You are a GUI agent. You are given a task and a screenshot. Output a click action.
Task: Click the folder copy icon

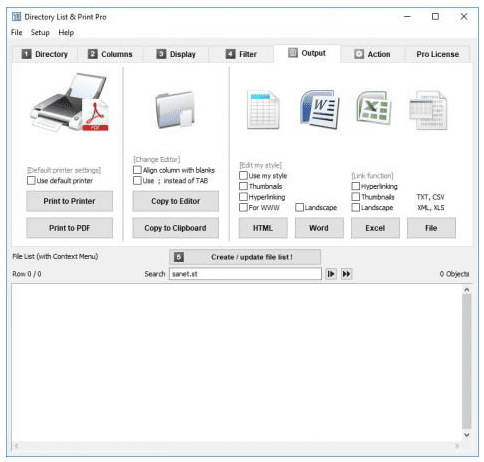175,109
